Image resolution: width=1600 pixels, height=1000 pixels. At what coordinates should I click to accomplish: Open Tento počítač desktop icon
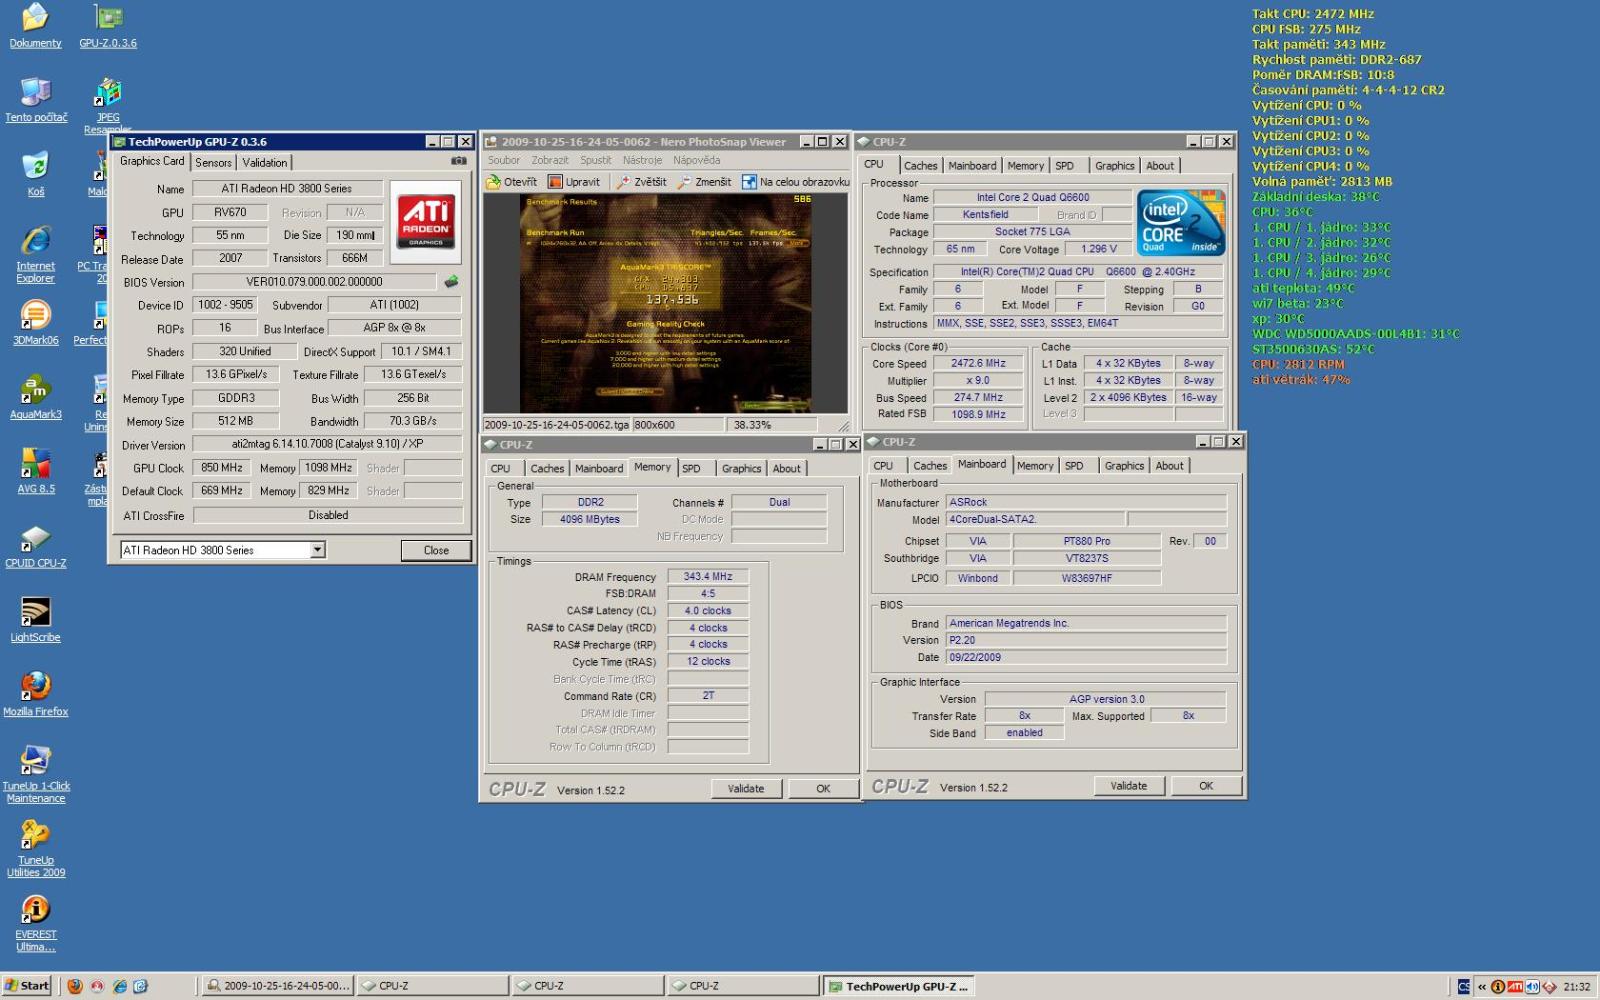36,99
